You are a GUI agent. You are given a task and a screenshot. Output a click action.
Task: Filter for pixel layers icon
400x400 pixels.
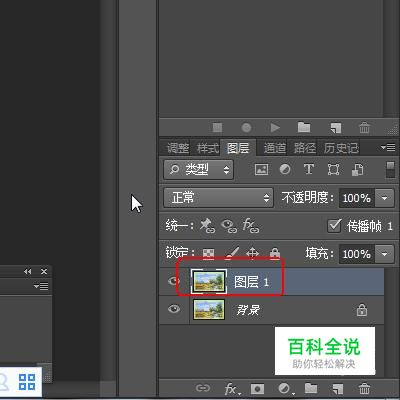pyautogui.click(x=261, y=169)
